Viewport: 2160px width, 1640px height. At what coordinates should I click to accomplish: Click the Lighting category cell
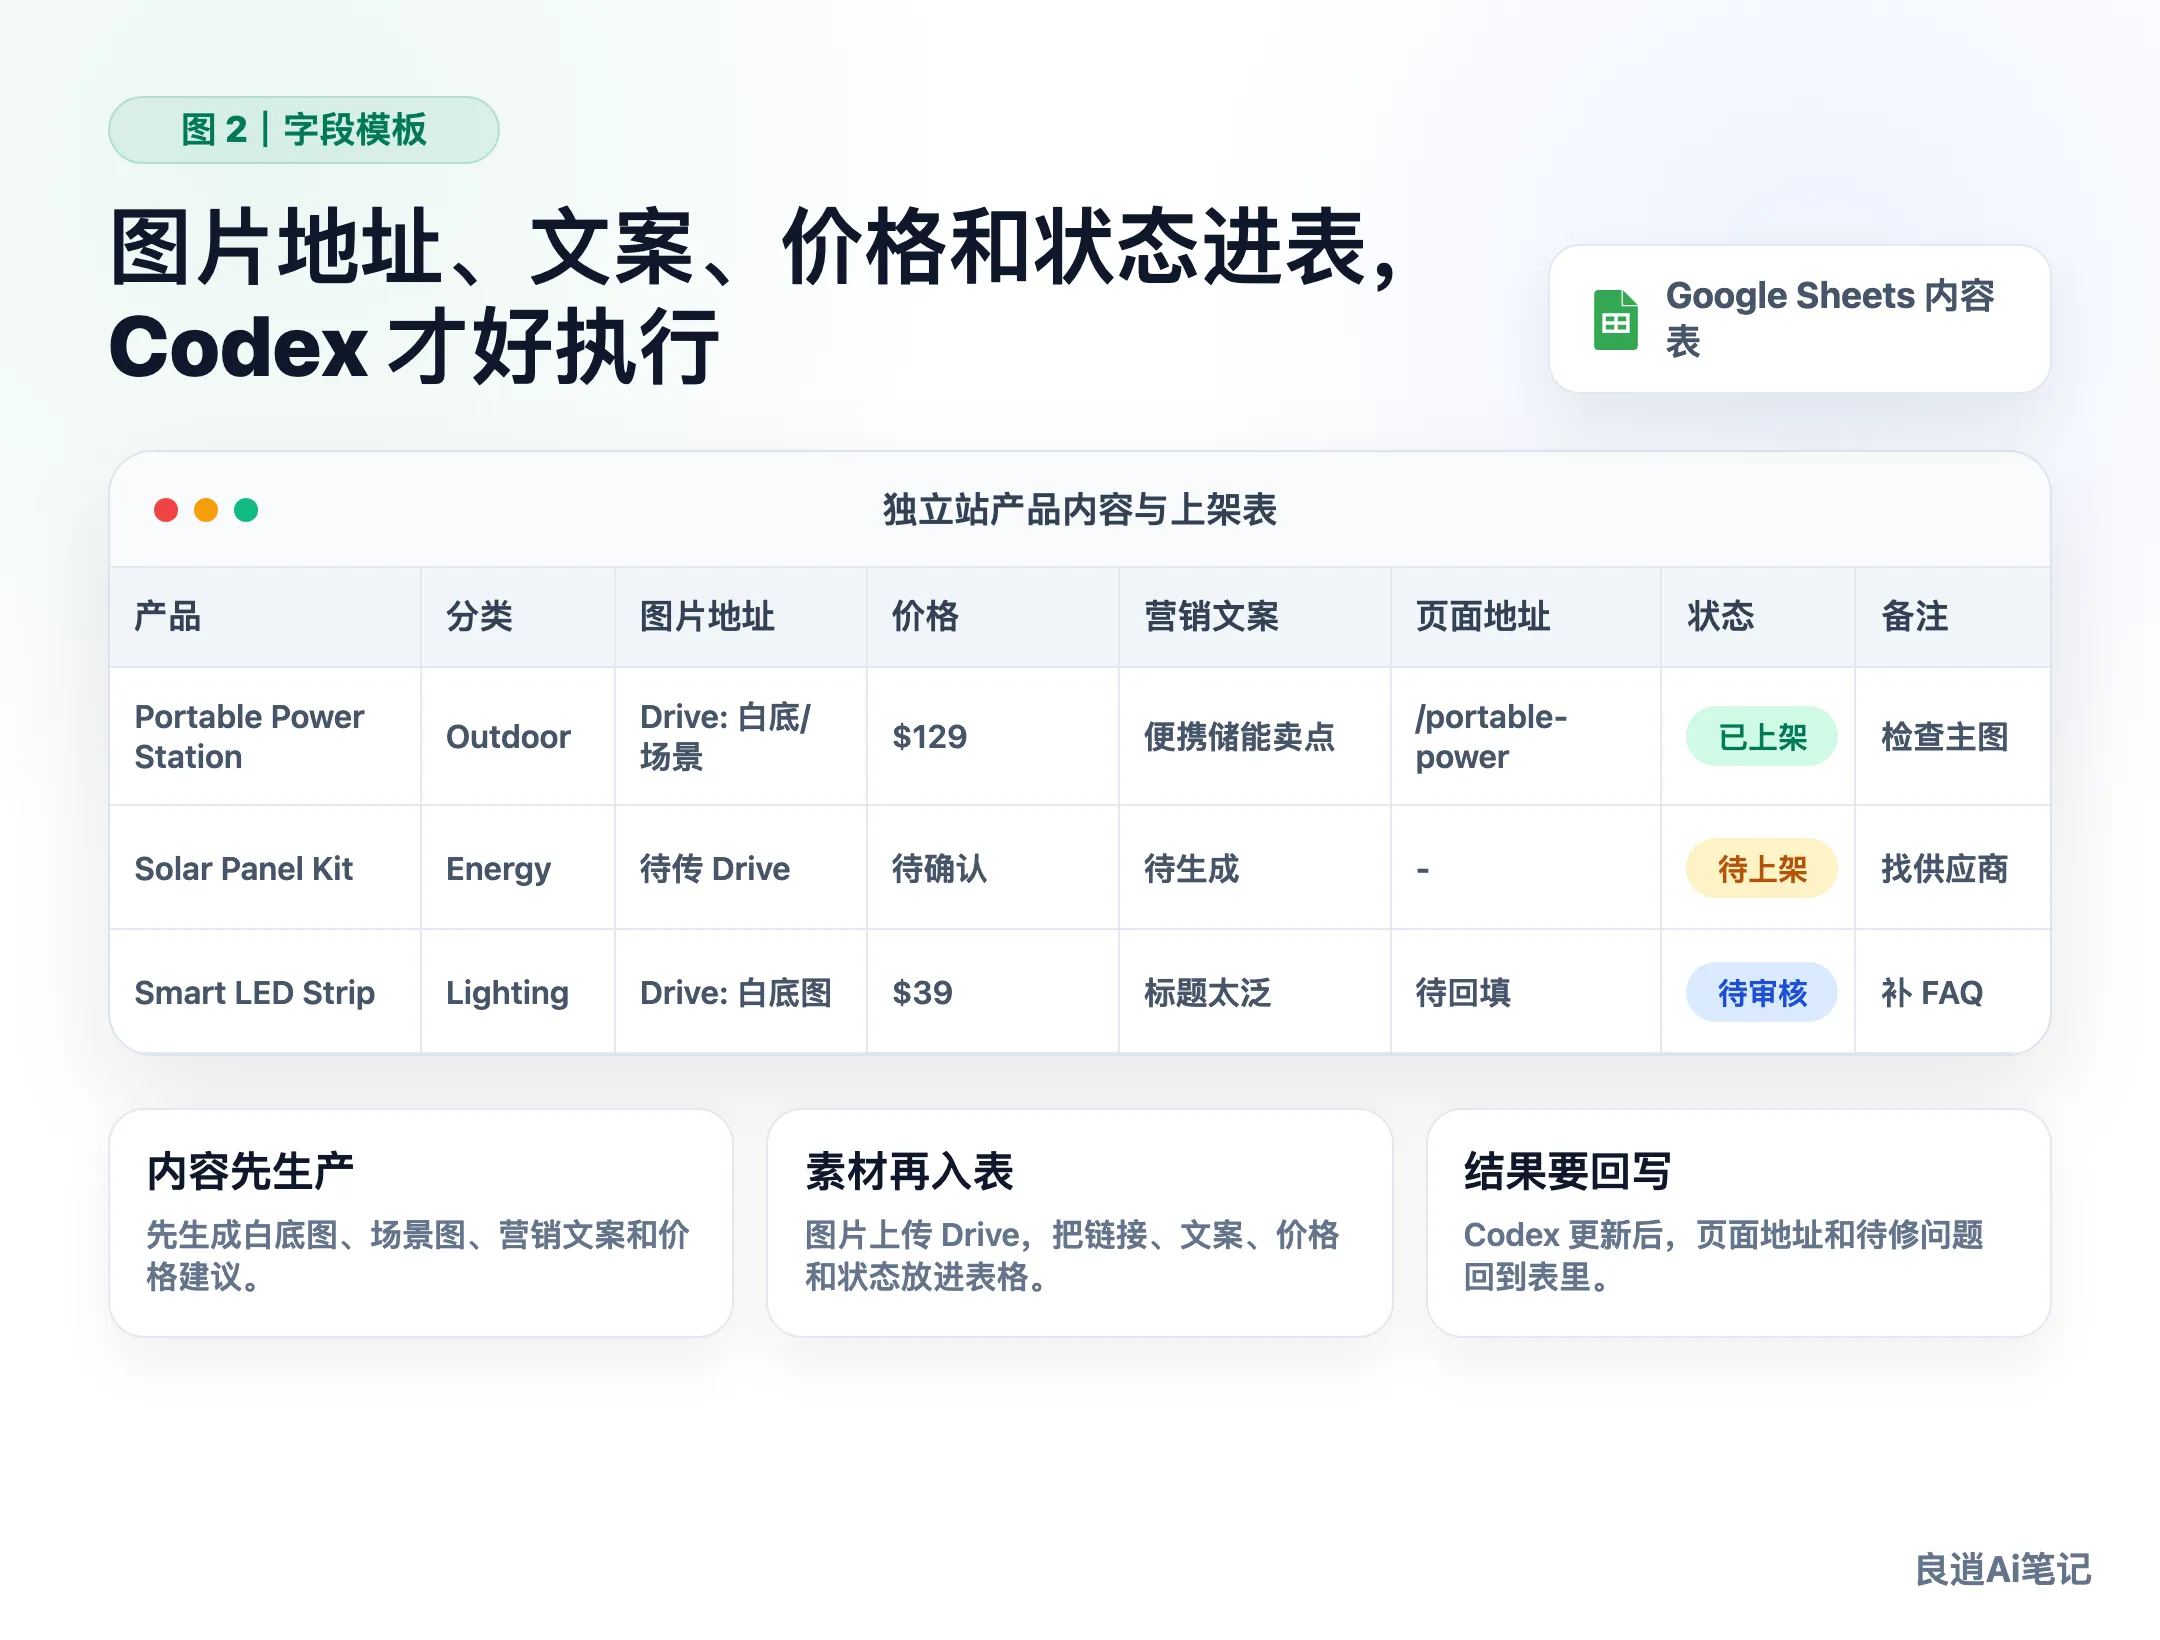point(518,992)
